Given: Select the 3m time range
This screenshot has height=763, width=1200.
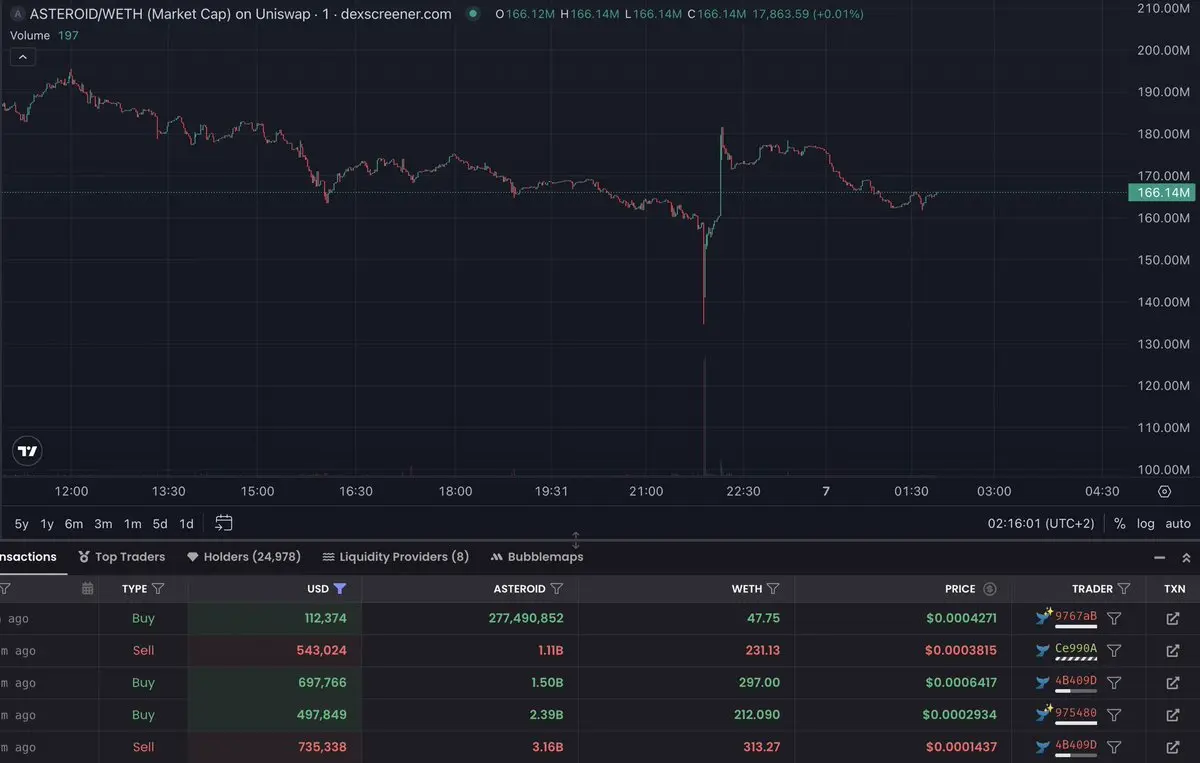Looking at the screenshot, I should [103, 524].
